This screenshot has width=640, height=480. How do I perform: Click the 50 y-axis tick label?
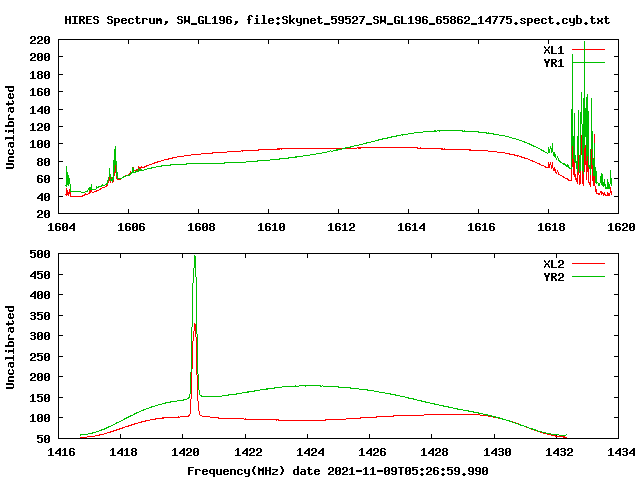click(43, 439)
